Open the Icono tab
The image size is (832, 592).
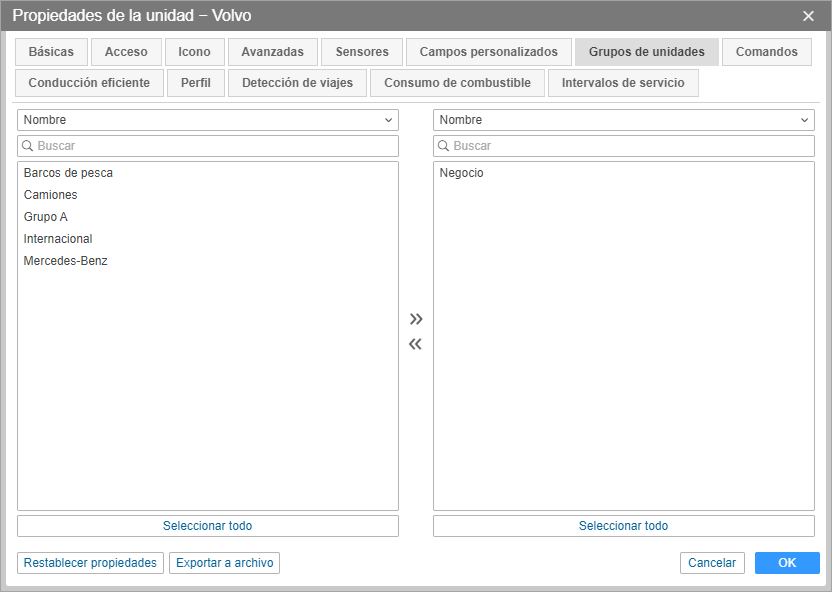pyautogui.click(x=195, y=52)
